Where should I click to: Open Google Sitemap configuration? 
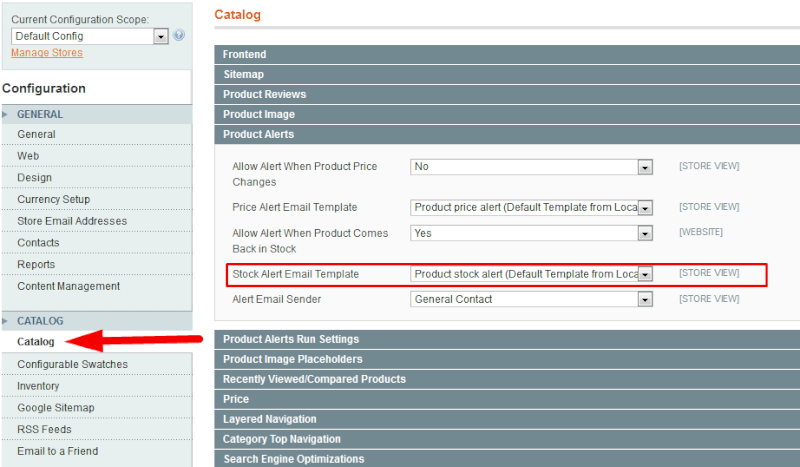pyautogui.click(x=56, y=407)
